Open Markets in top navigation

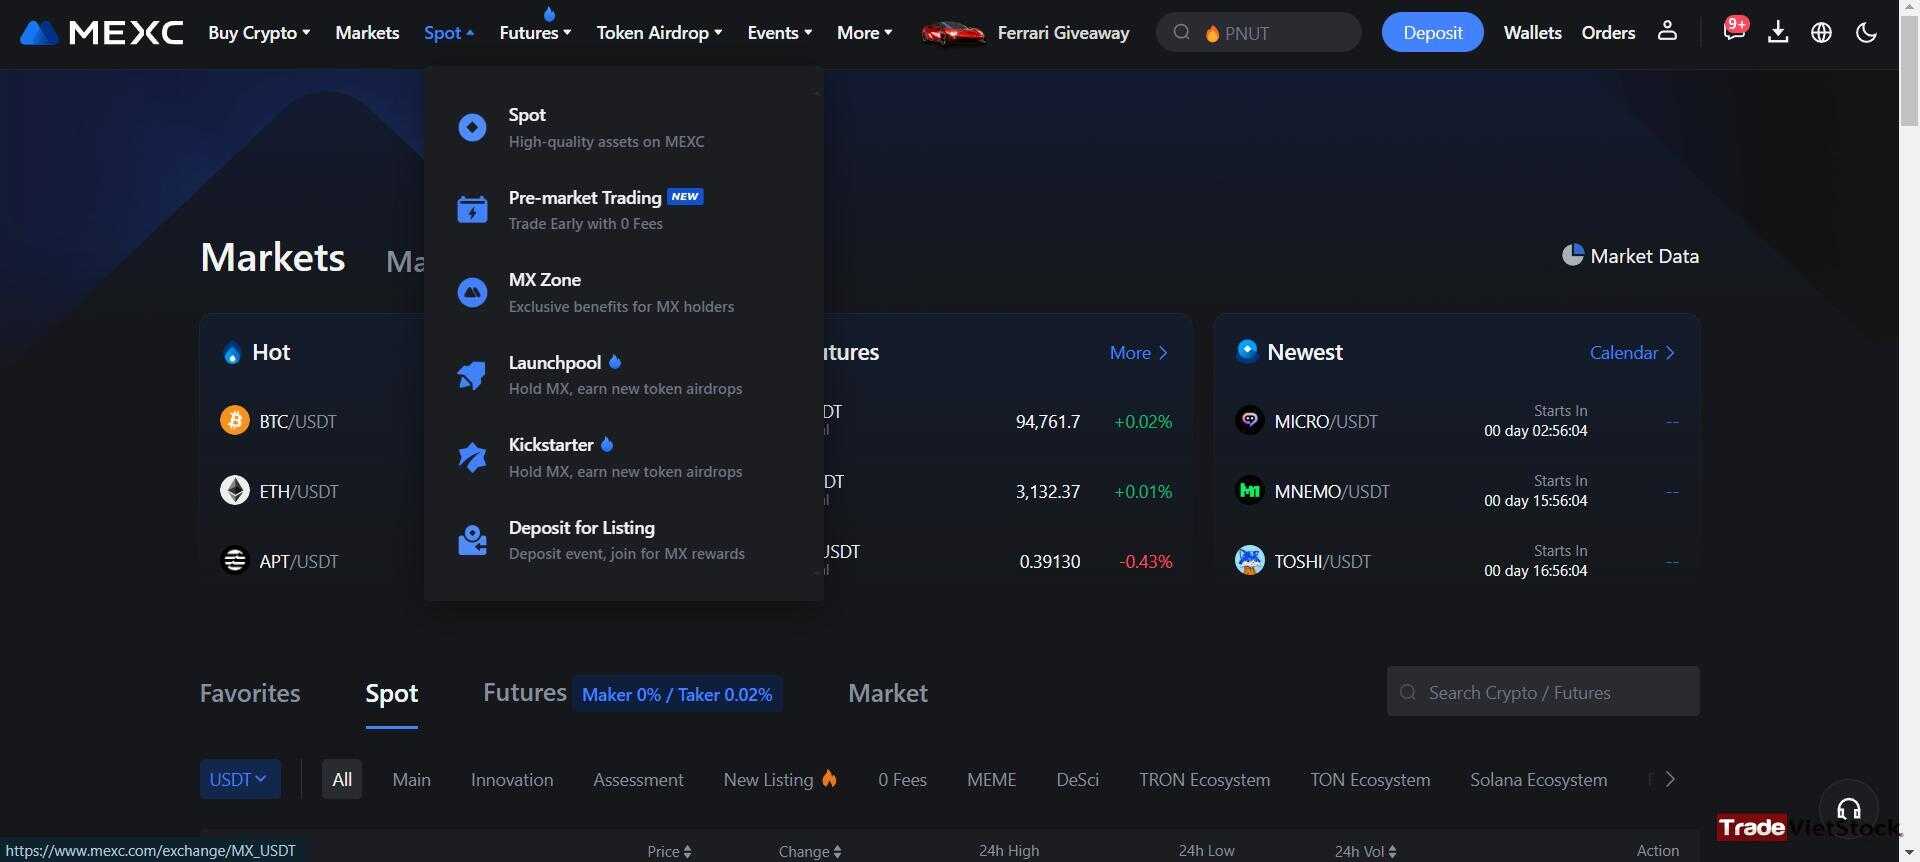[367, 32]
